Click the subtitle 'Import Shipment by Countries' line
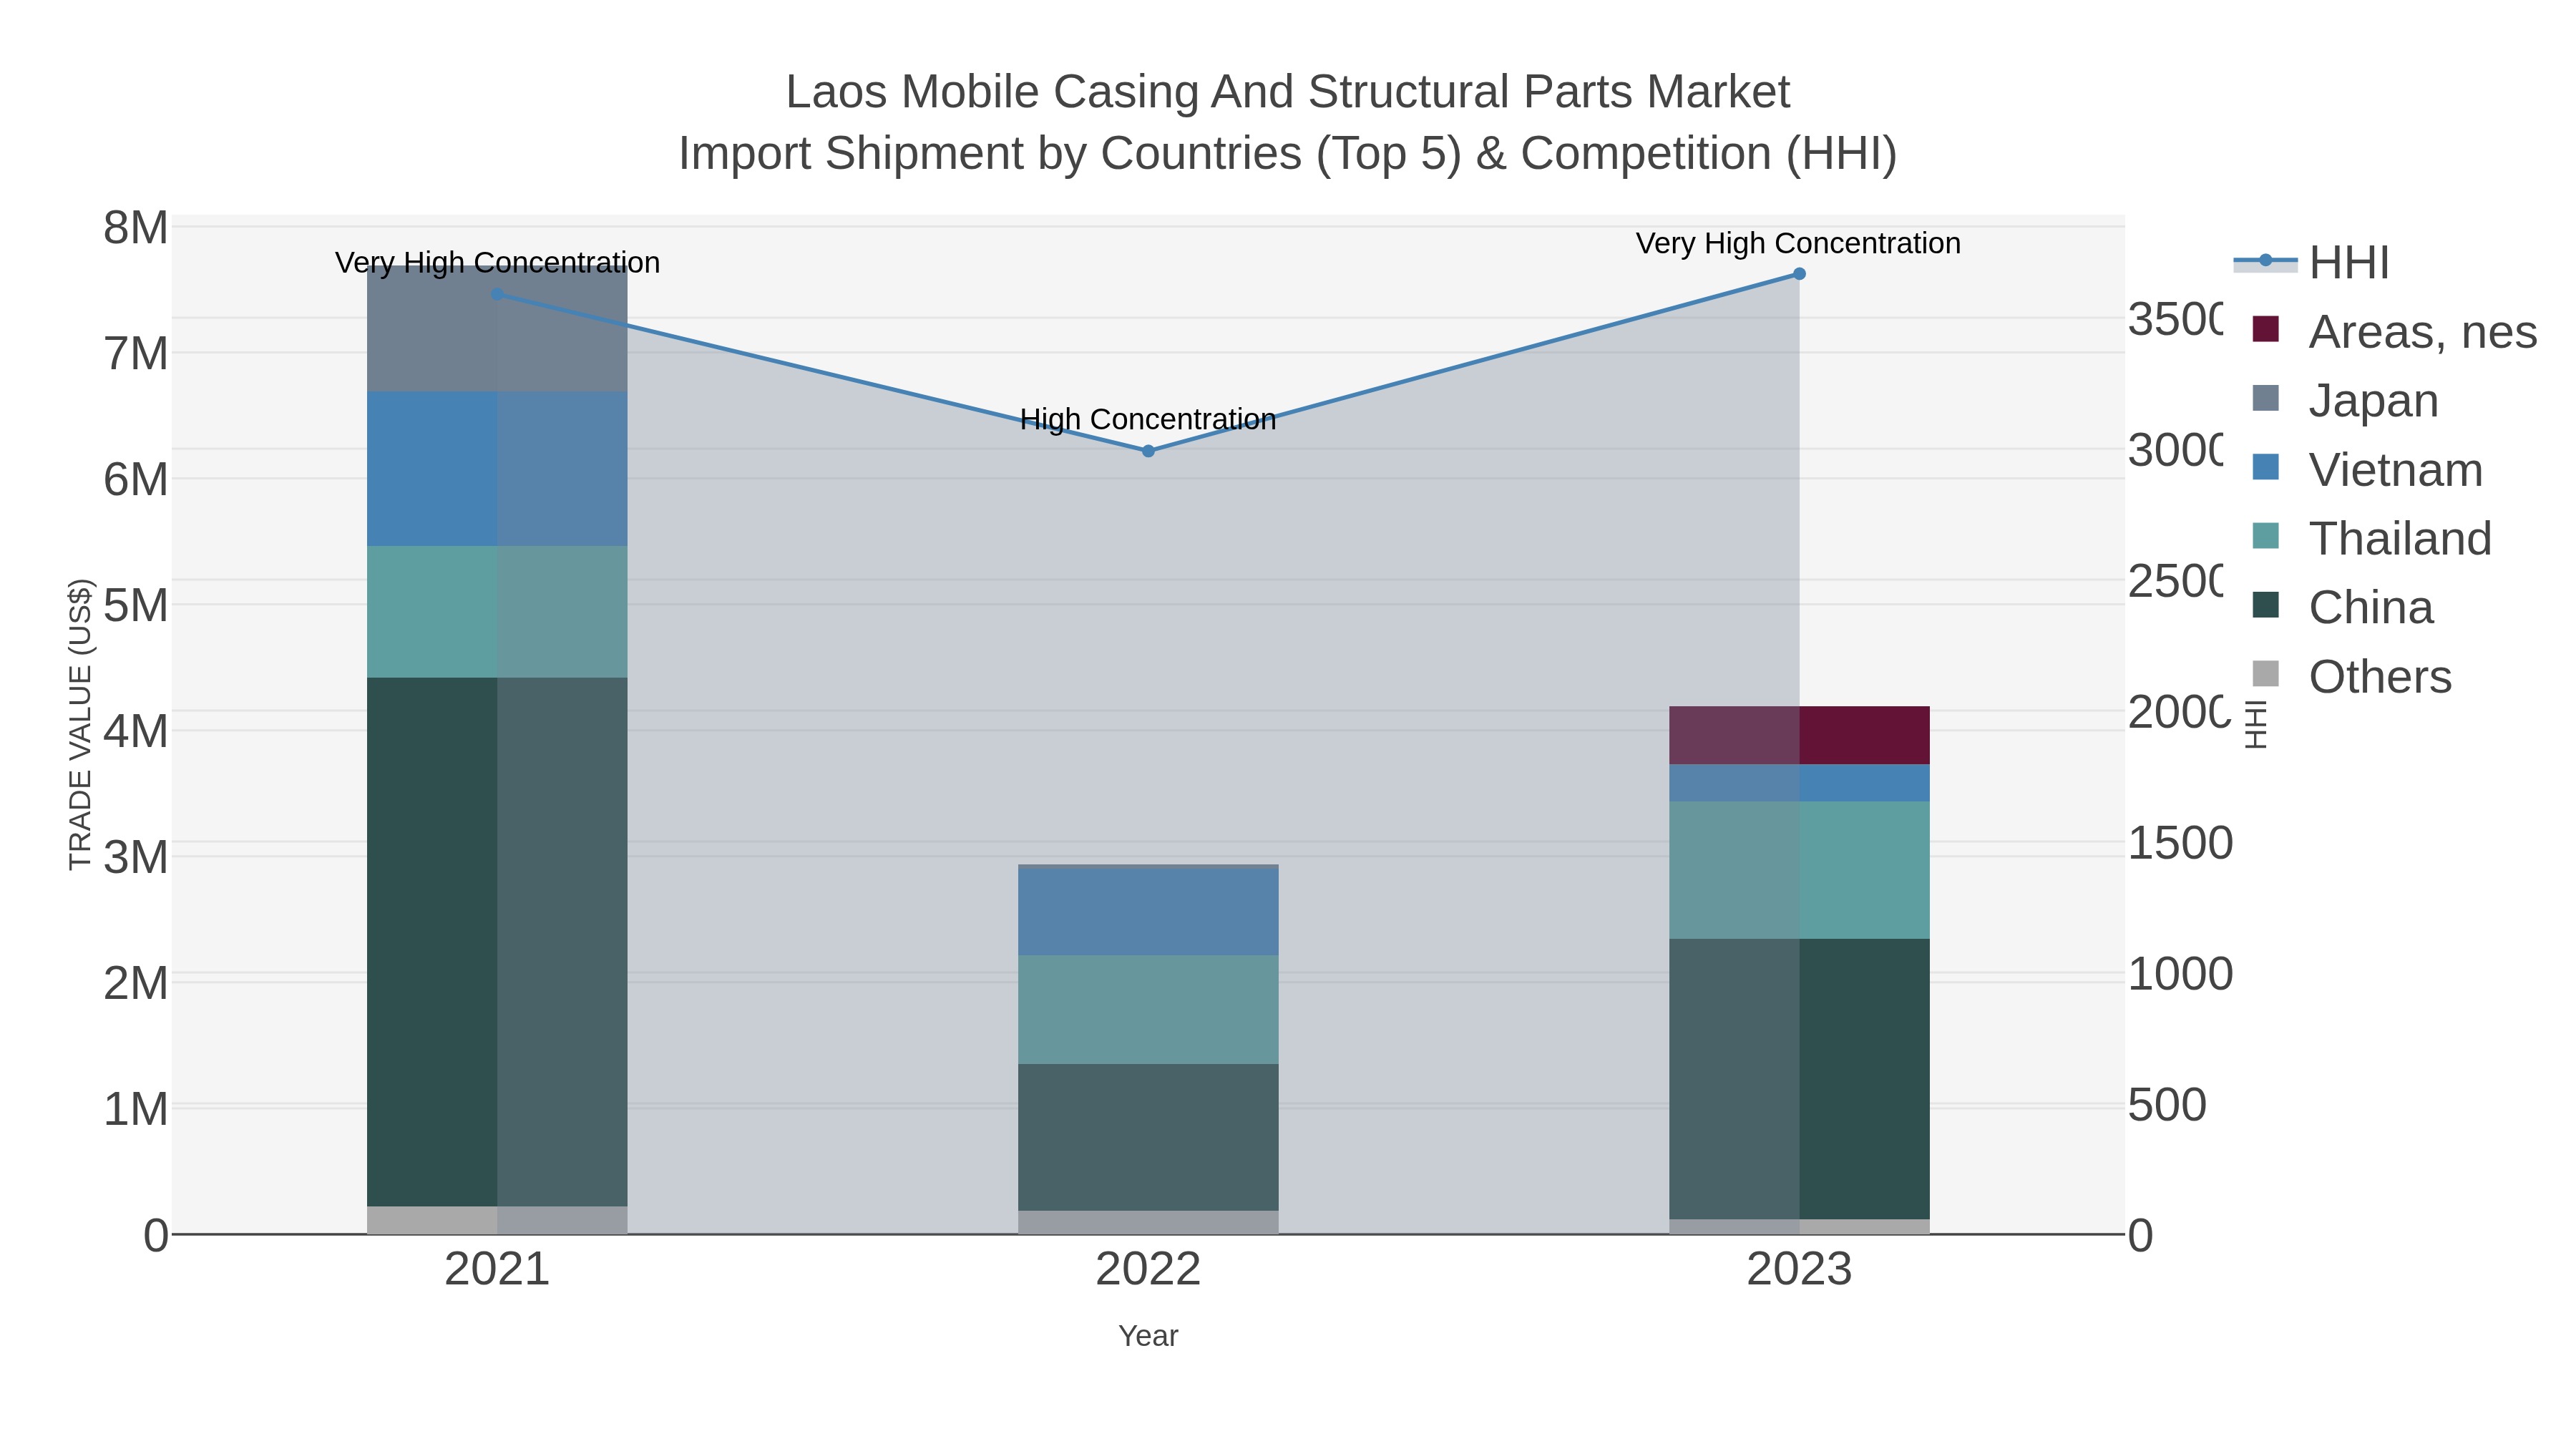 [x=1287, y=154]
